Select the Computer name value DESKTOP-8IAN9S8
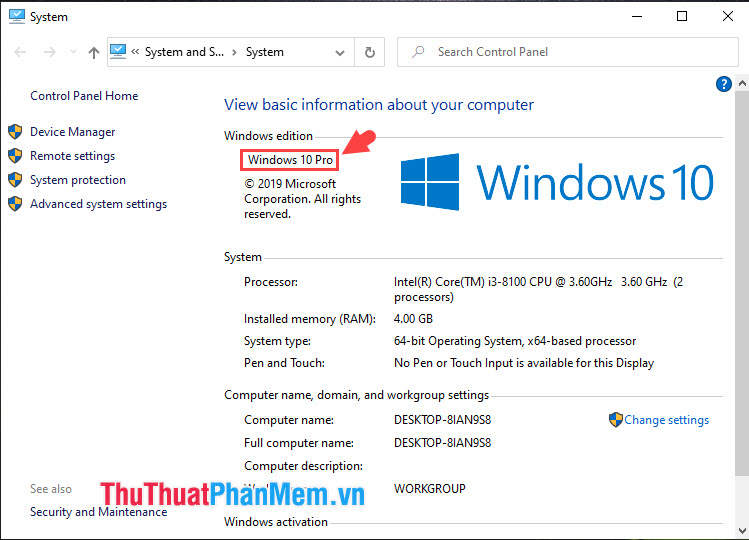The height and width of the screenshot is (540, 749). tap(442, 420)
